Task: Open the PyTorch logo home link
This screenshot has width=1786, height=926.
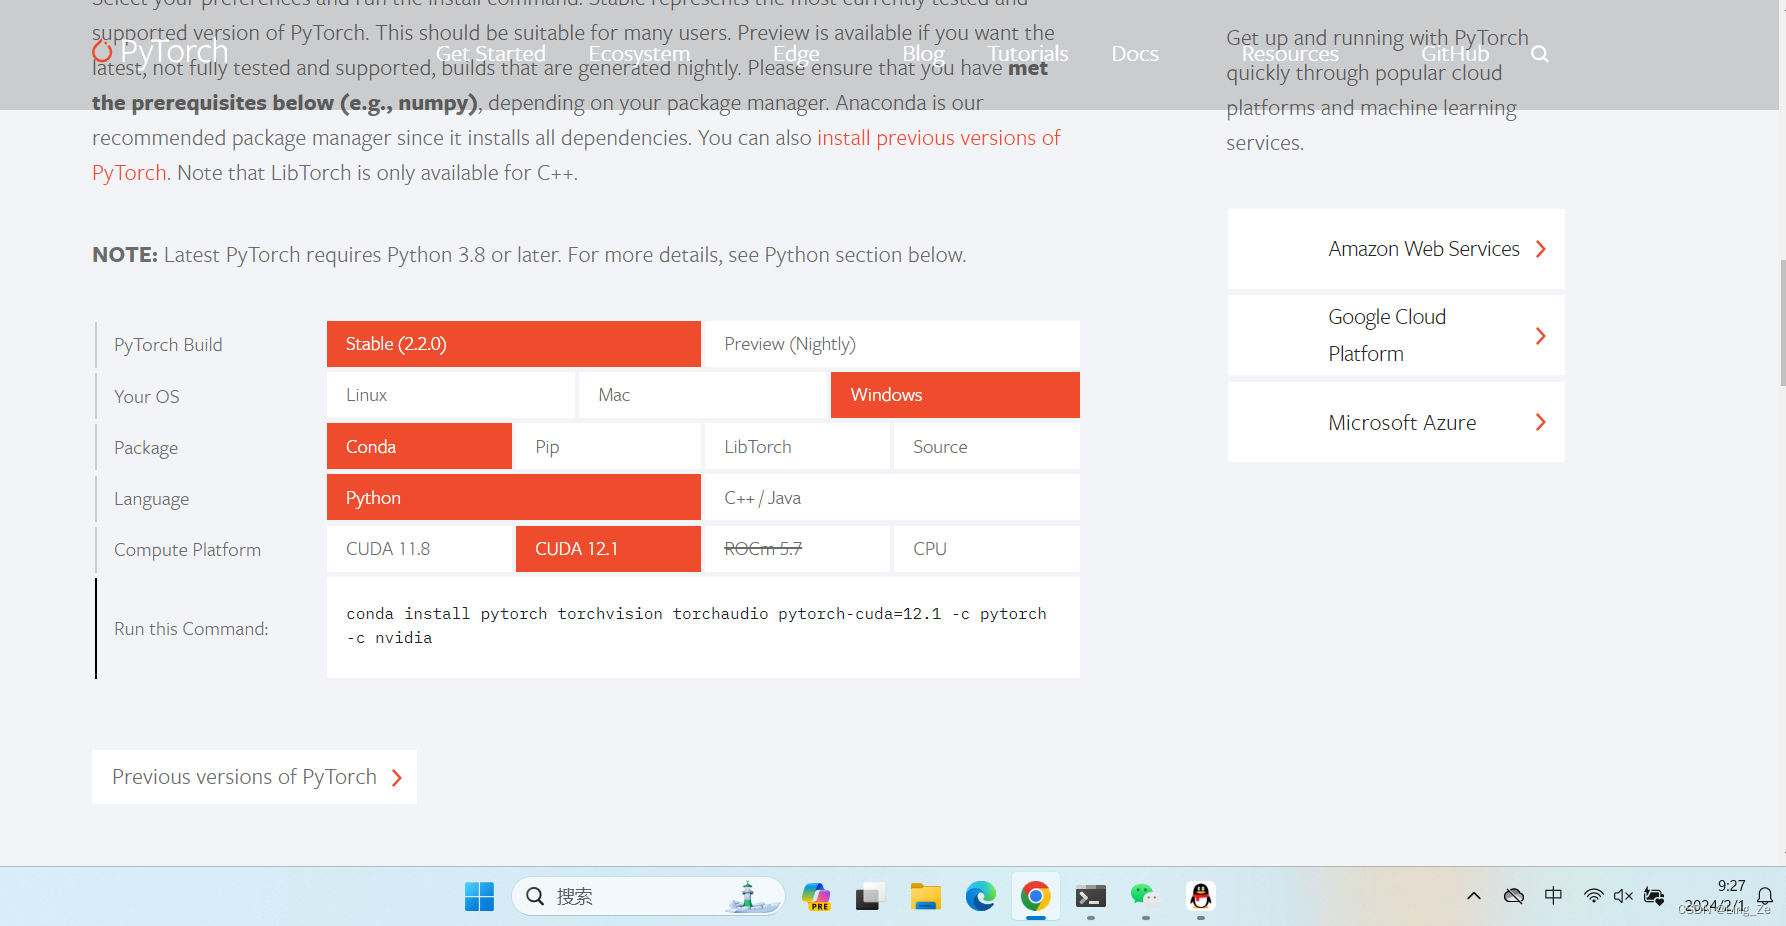Action: tap(160, 52)
